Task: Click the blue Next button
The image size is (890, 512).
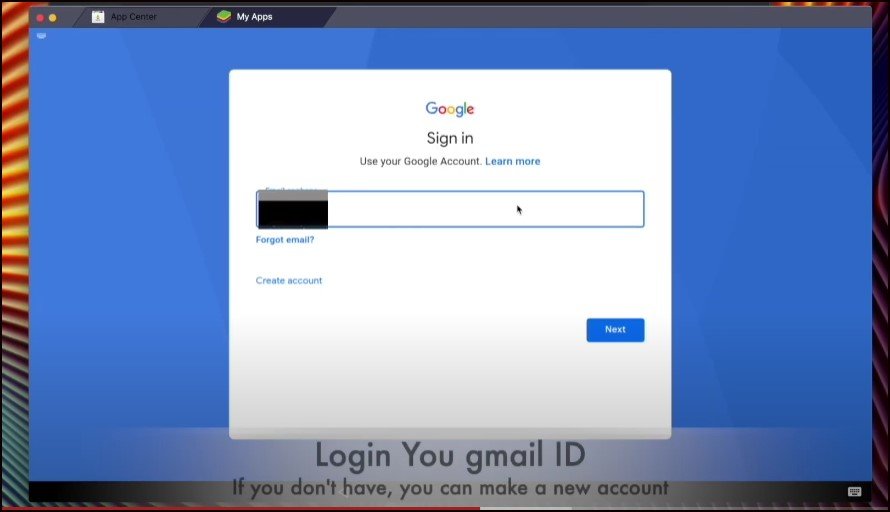Action: point(615,330)
